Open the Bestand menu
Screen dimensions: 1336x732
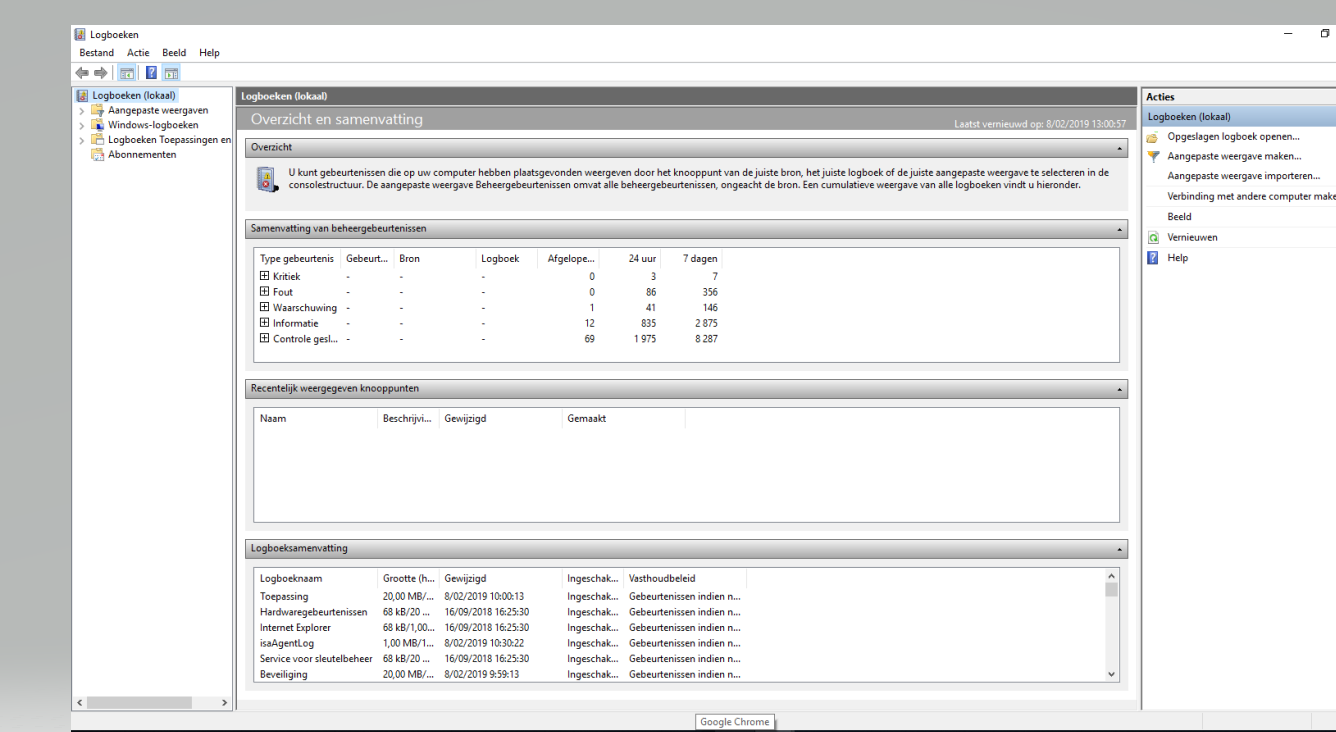(97, 53)
